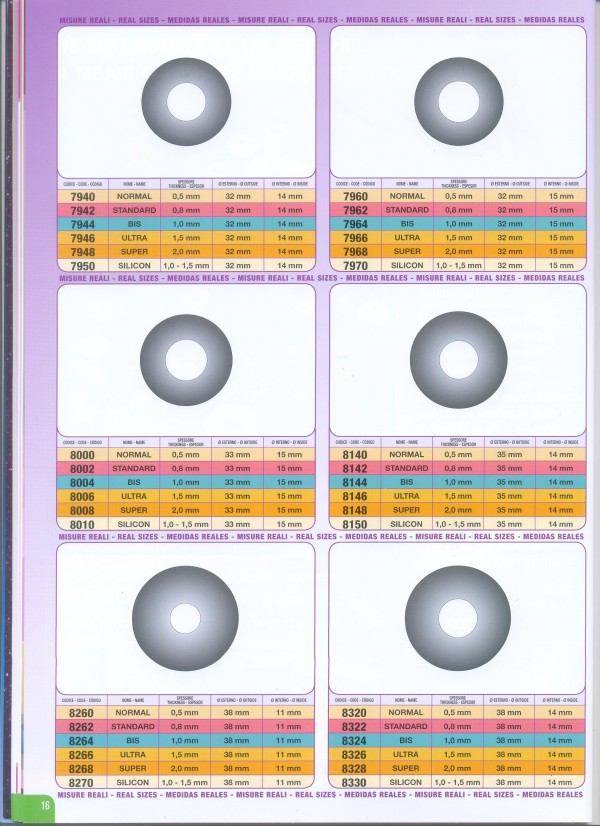The width and height of the screenshot is (600, 826).
Task: Click product code 8142
Action: point(355,469)
